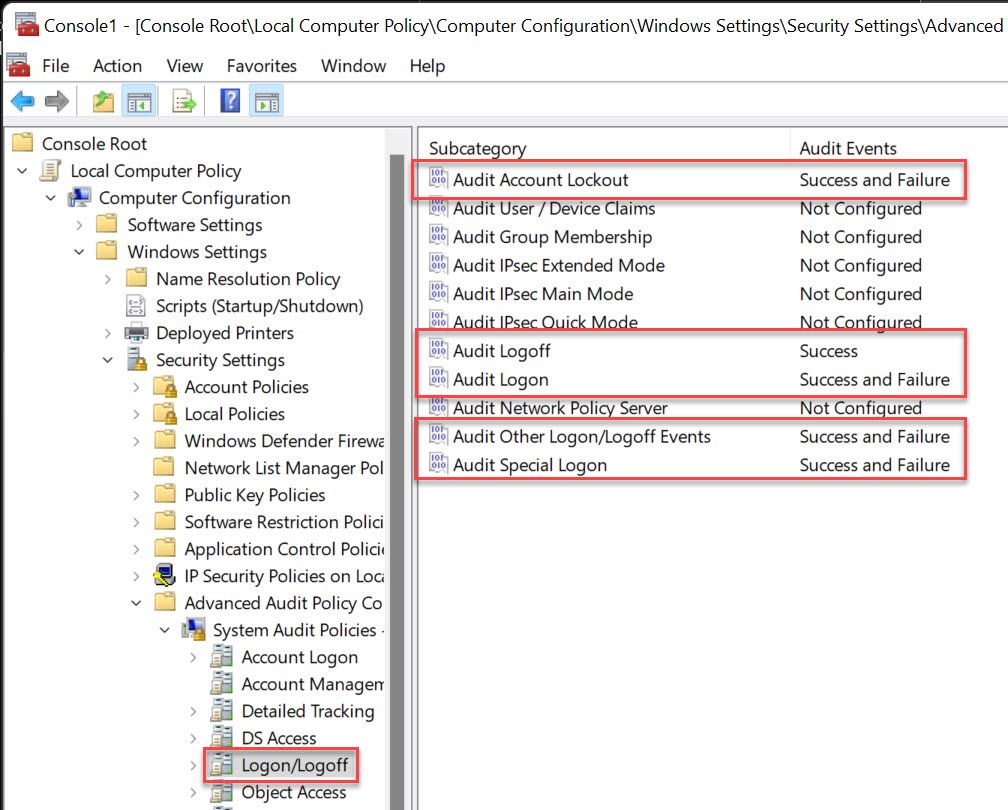Select the Audit Special Logon policy
This screenshot has width=1008, height=810.
click(x=517, y=465)
